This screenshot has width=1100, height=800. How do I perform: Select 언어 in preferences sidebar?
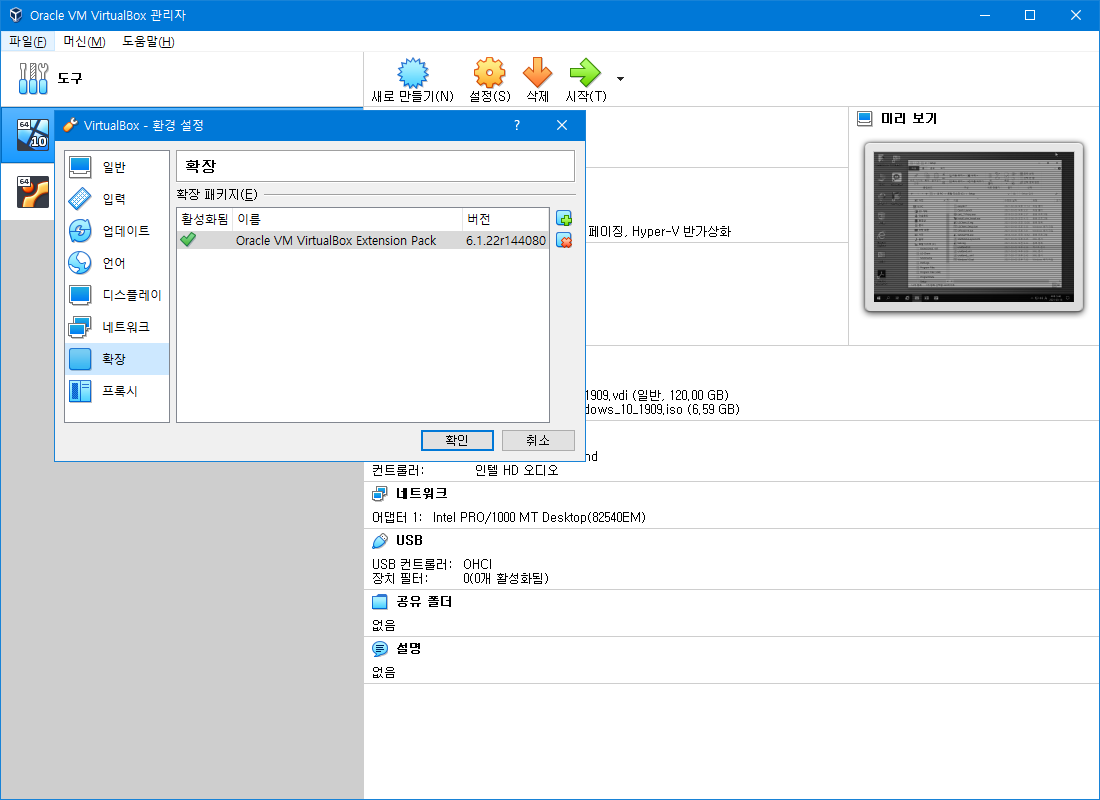[116, 263]
